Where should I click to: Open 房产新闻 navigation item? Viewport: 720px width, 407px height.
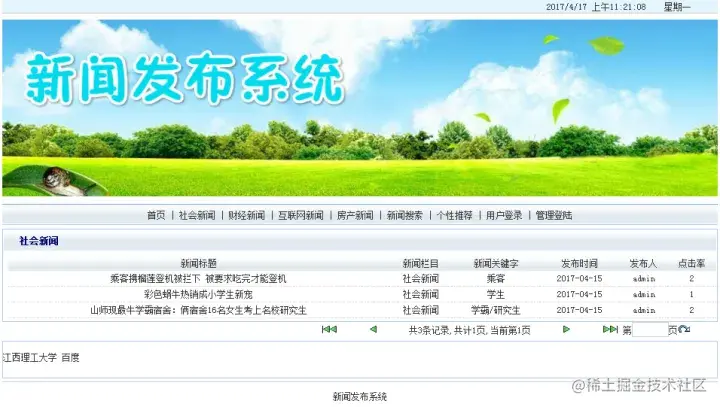click(355, 215)
